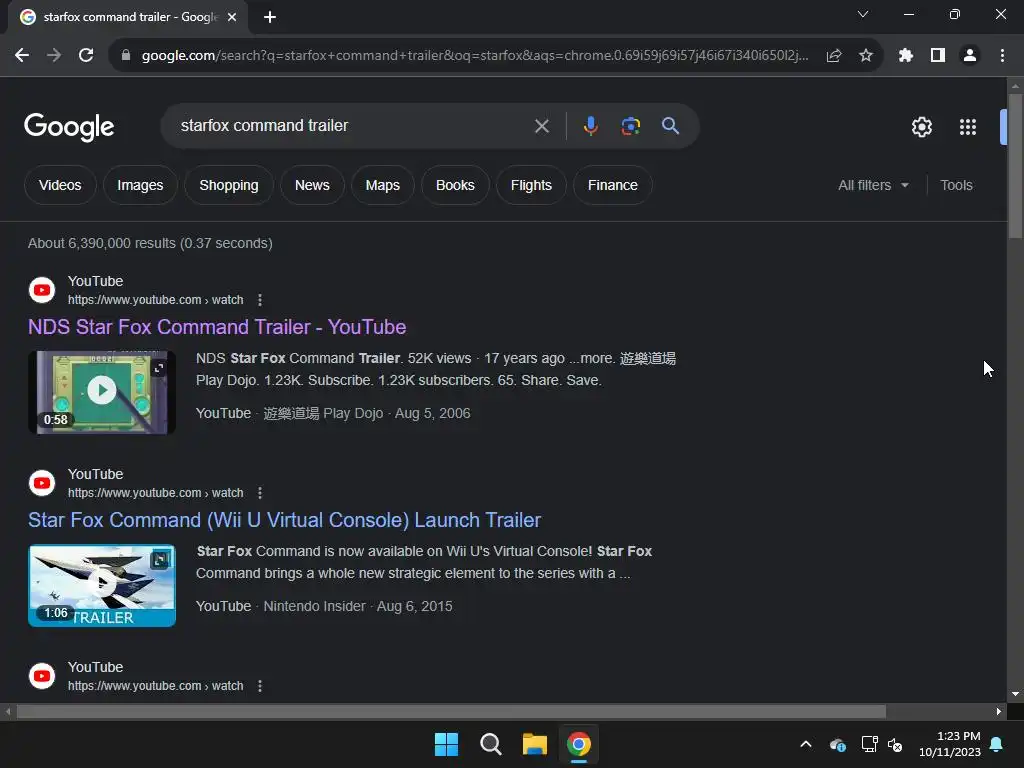
Task: Search by image with Google Lens
Action: [x=630, y=126]
